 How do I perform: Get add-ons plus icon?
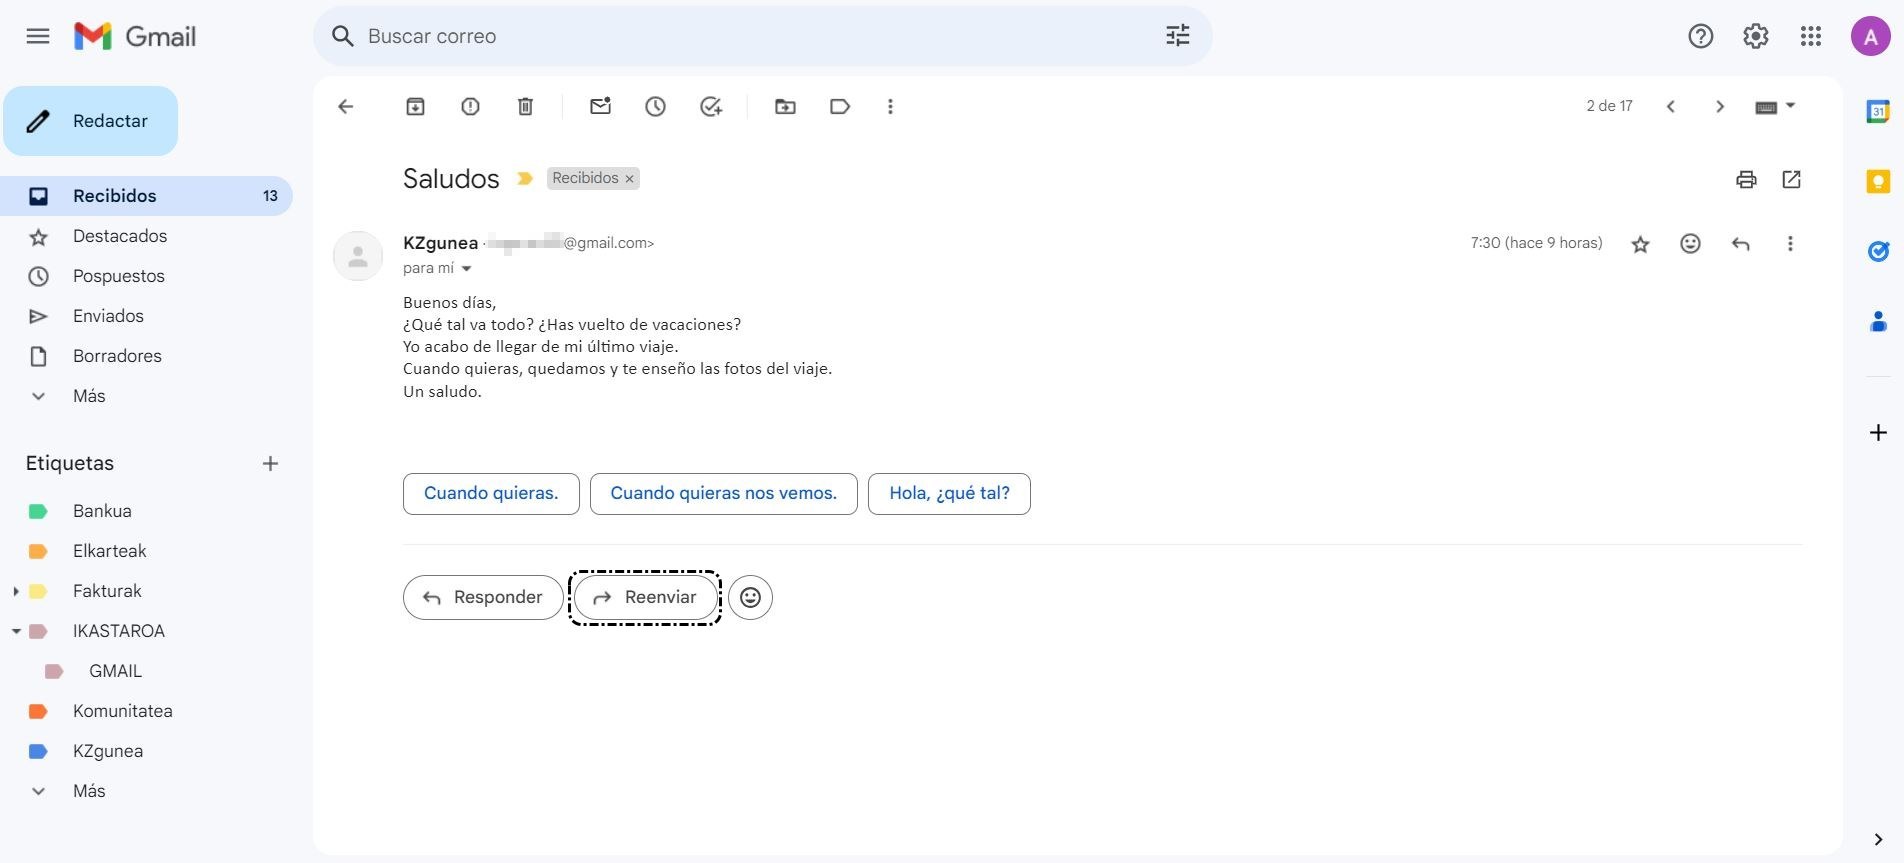(1878, 432)
